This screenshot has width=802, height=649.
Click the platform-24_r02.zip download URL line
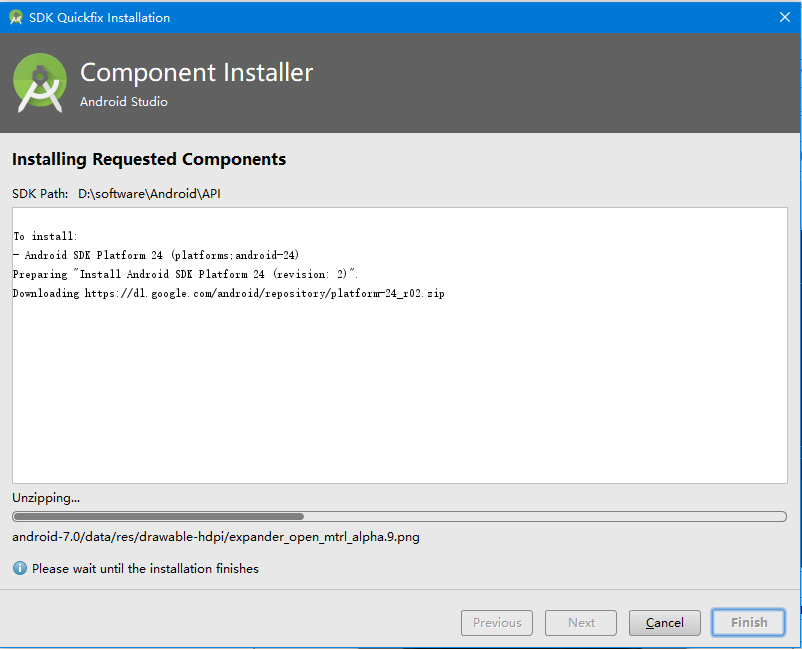(x=229, y=293)
